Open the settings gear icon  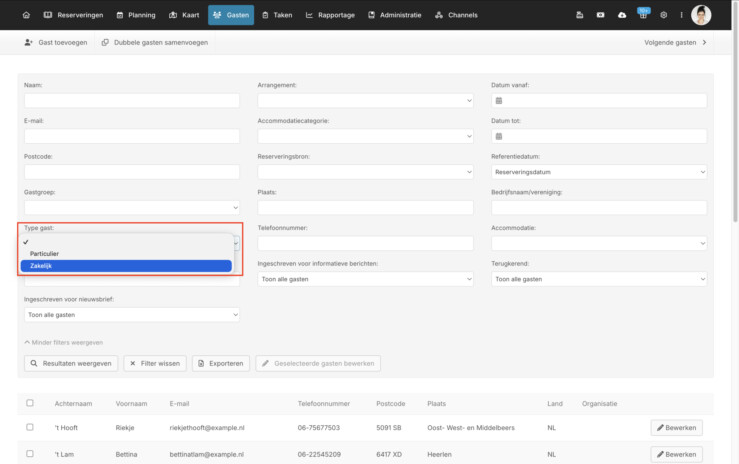click(x=664, y=15)
